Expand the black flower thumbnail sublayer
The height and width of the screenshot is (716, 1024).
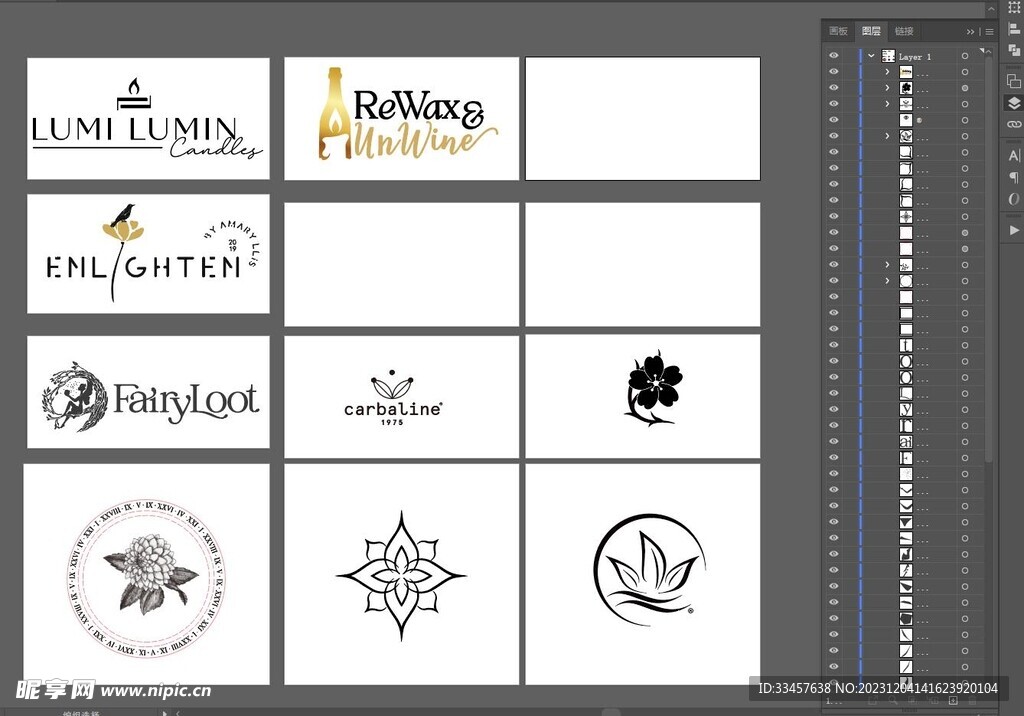(x=887, y=88)
